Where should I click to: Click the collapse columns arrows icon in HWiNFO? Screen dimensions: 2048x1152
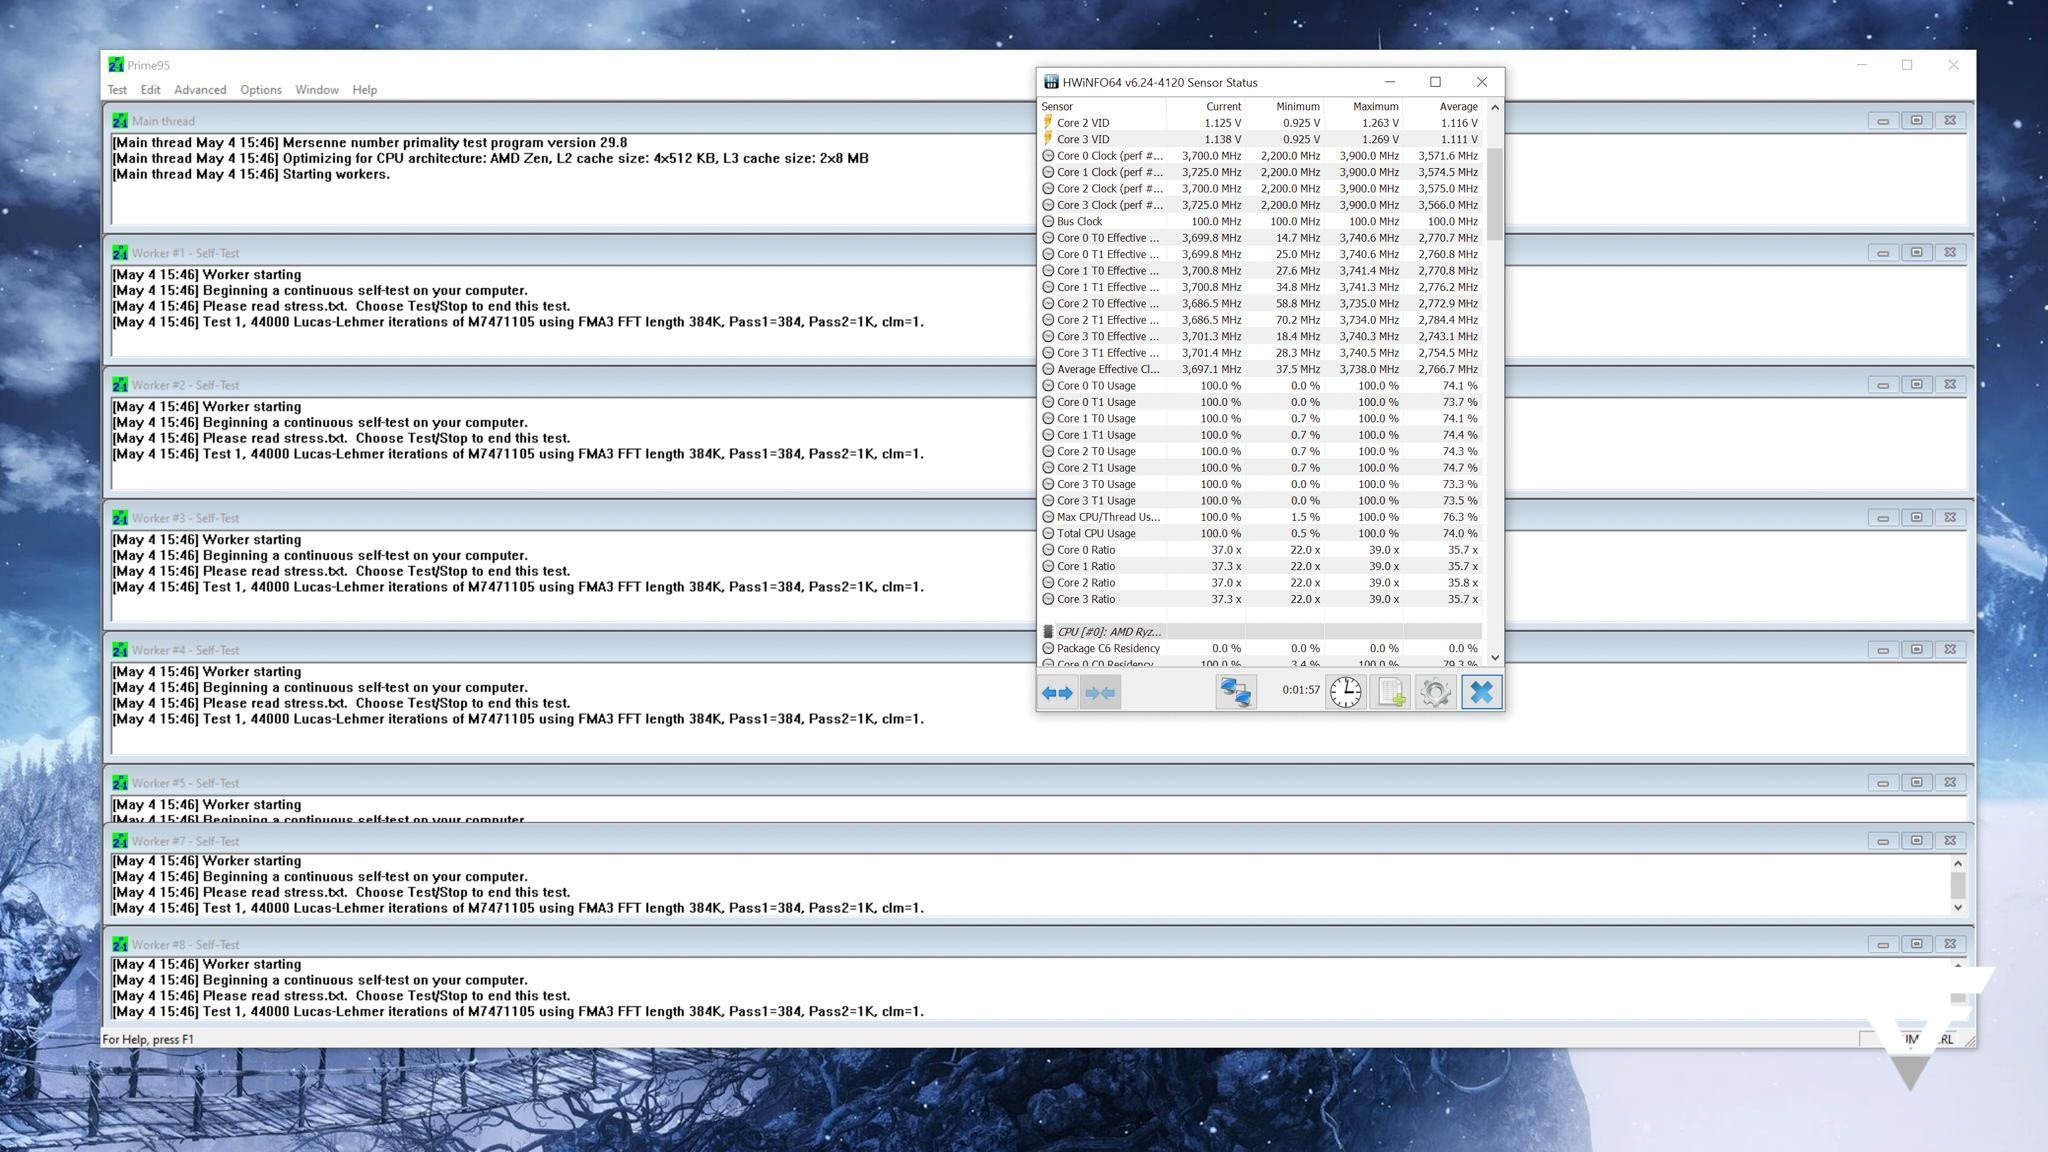pyautogui.click(x=1100, y=692)
